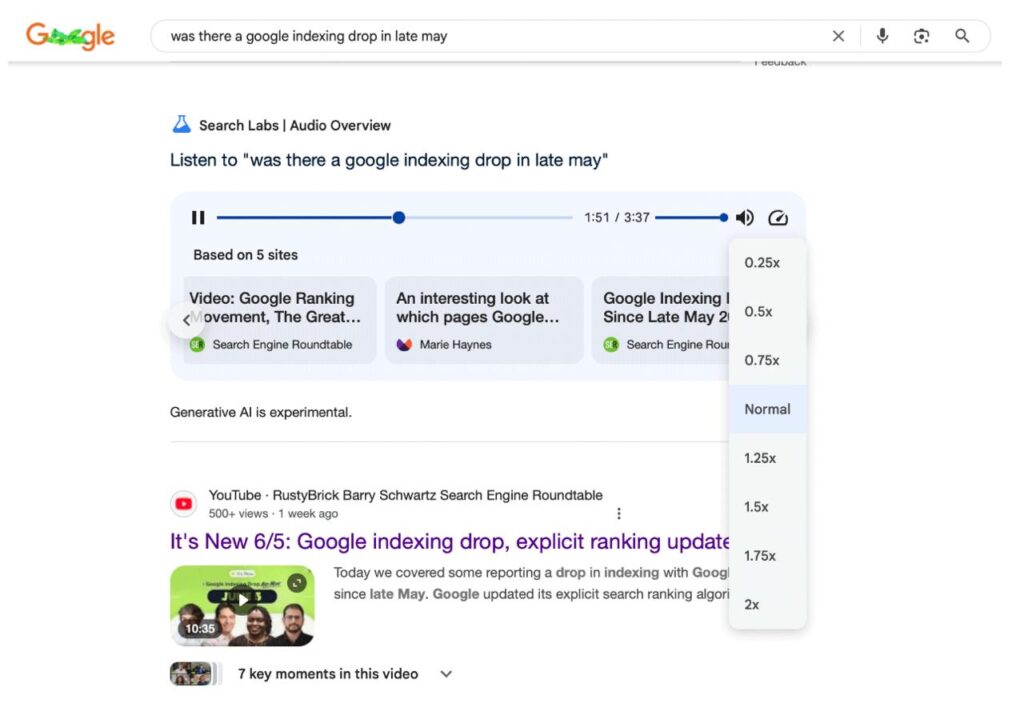Click the Search Labs flask icon

(182, 124)
